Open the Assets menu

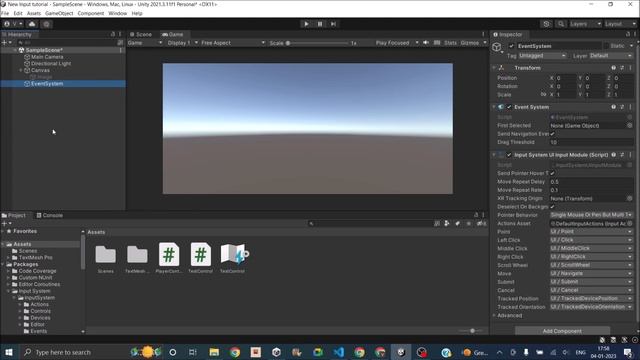(33, 13)
